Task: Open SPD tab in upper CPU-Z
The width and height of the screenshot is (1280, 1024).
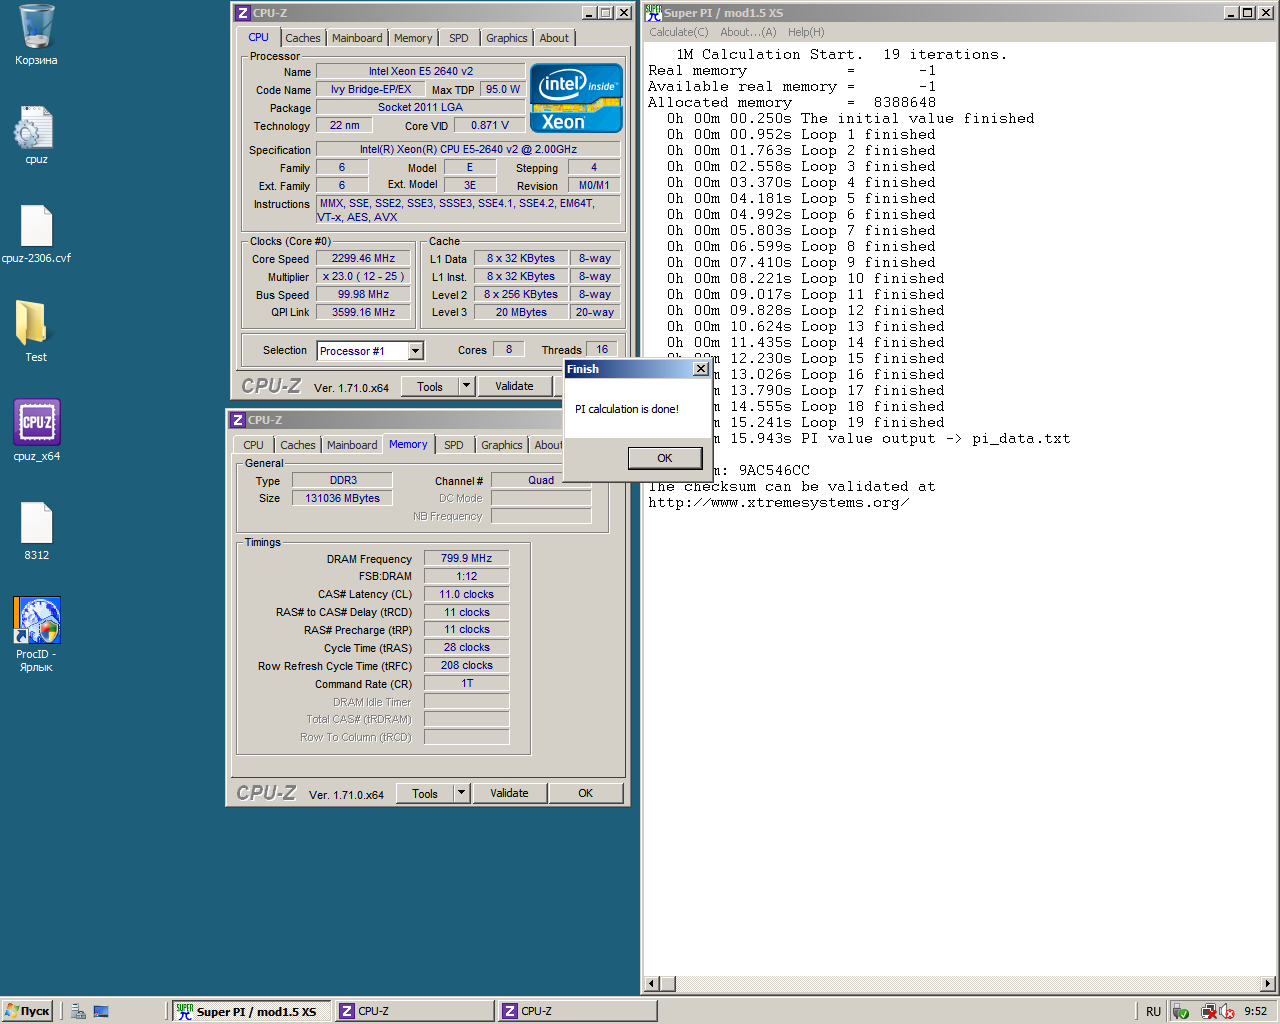Action: 459,38
